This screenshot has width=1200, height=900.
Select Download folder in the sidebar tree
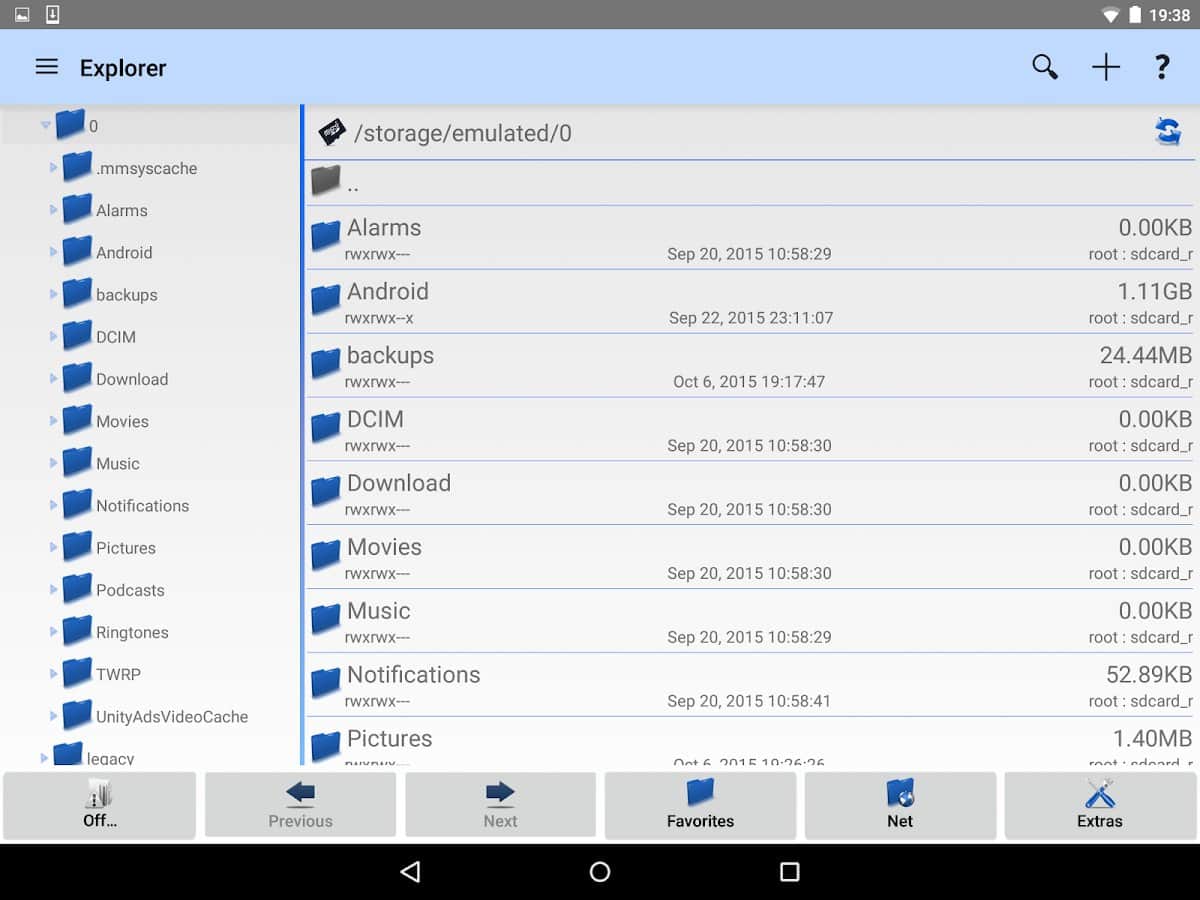pos(131,379)
